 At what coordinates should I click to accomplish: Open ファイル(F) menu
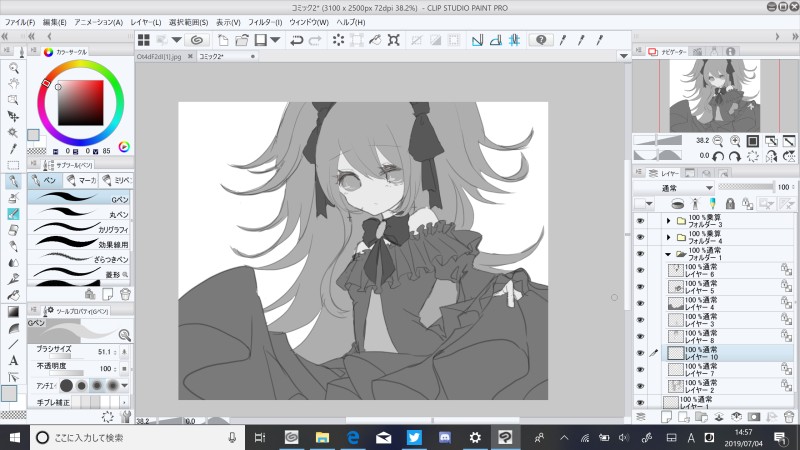pyautogui.click(x=19, y=22)
